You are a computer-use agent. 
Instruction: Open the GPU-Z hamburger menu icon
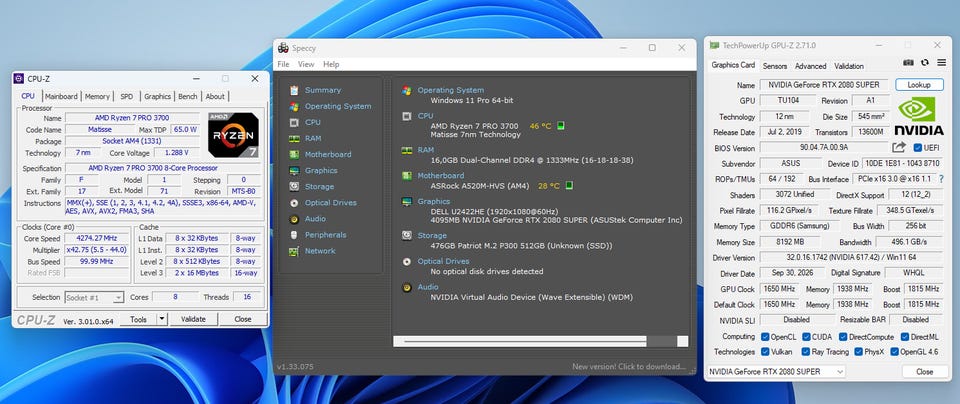click(941, 63)
